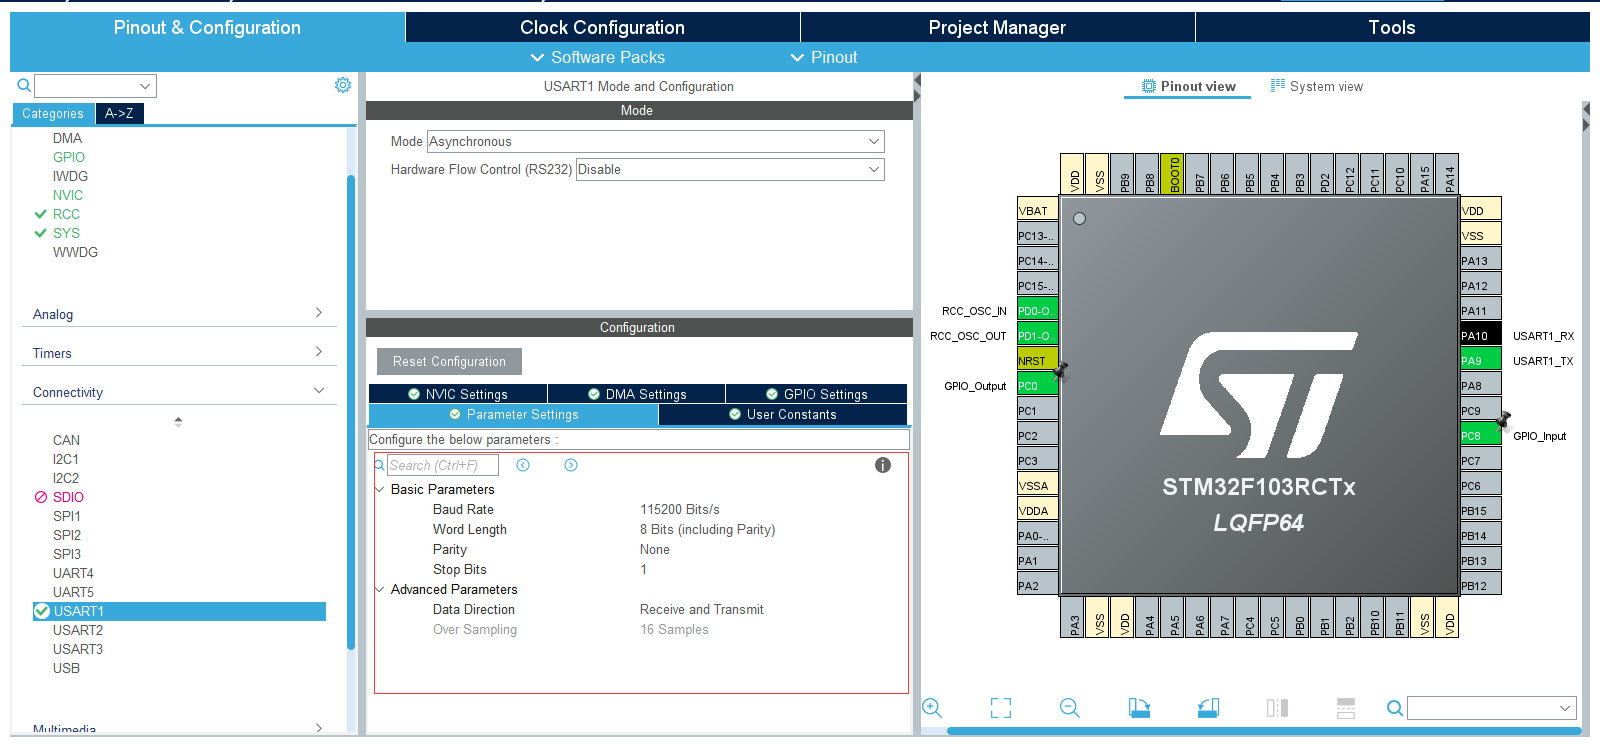Open the Pinout menu
Image resolution: width=1600 pixels, height=744 pixels.
(x=824, y=57)
